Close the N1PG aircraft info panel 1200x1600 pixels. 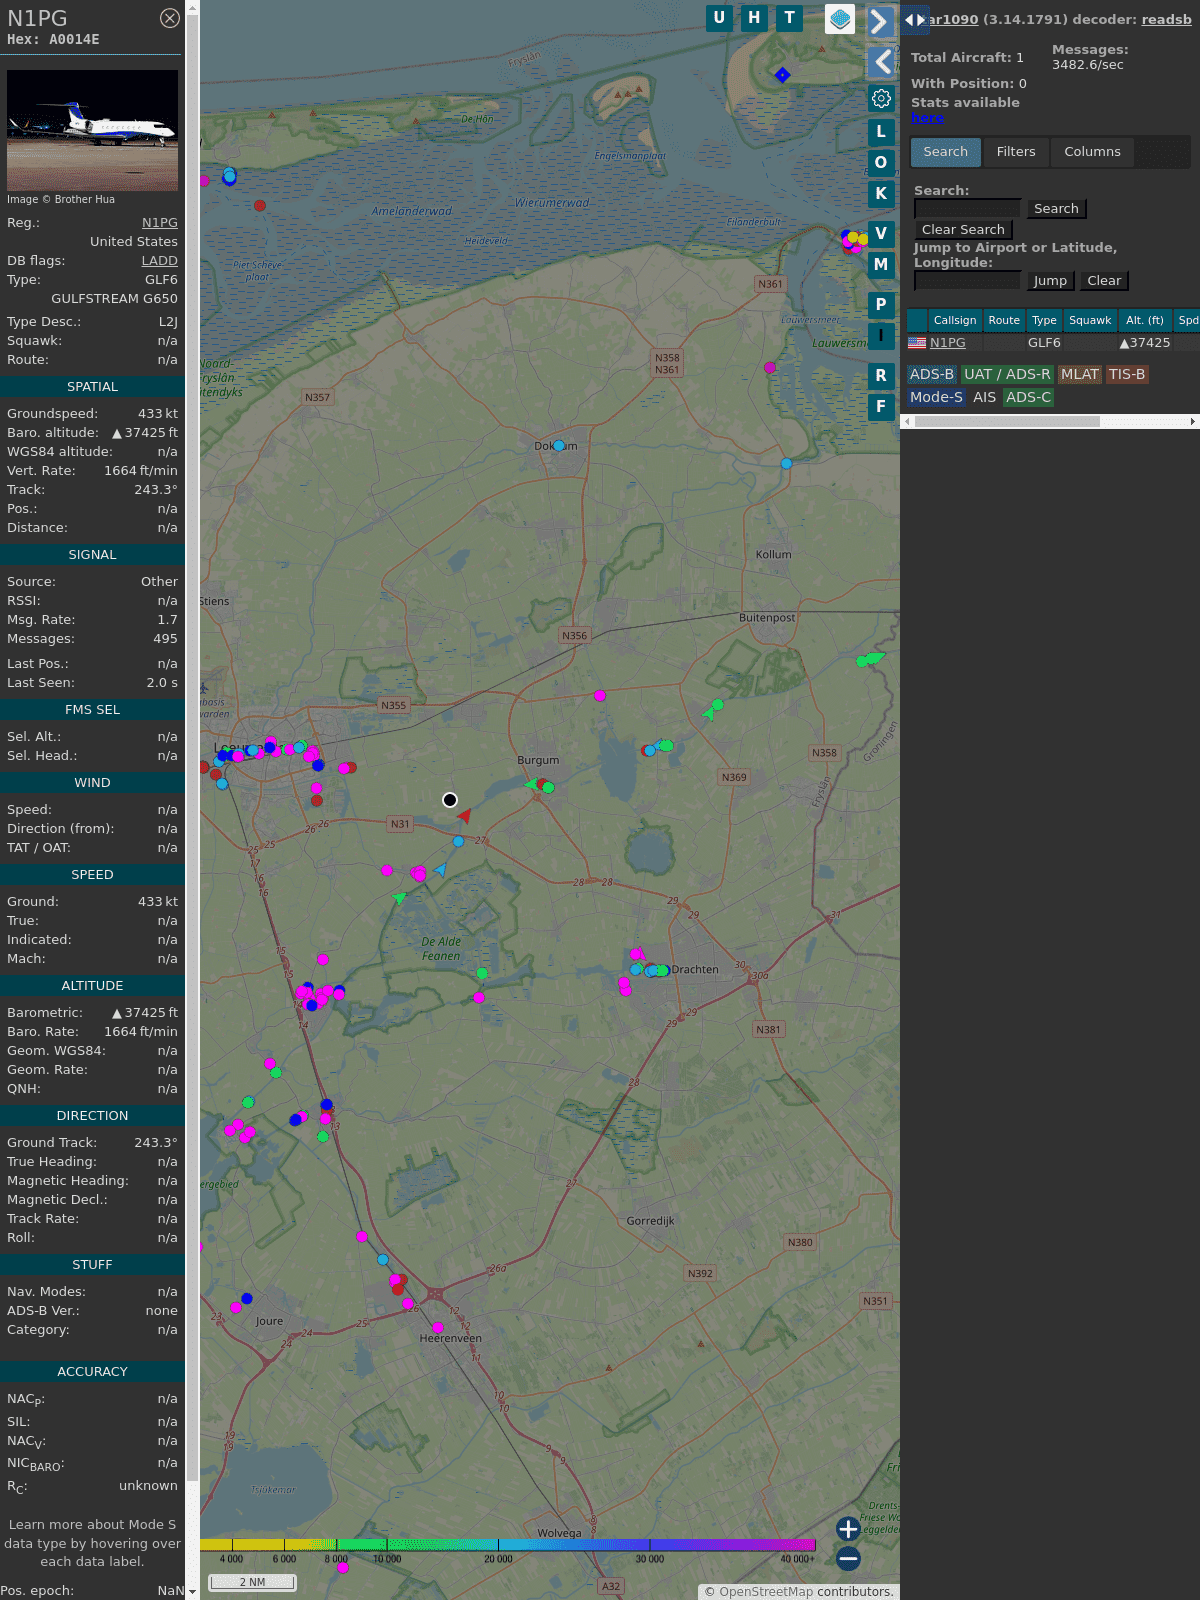tap(170, 18)
